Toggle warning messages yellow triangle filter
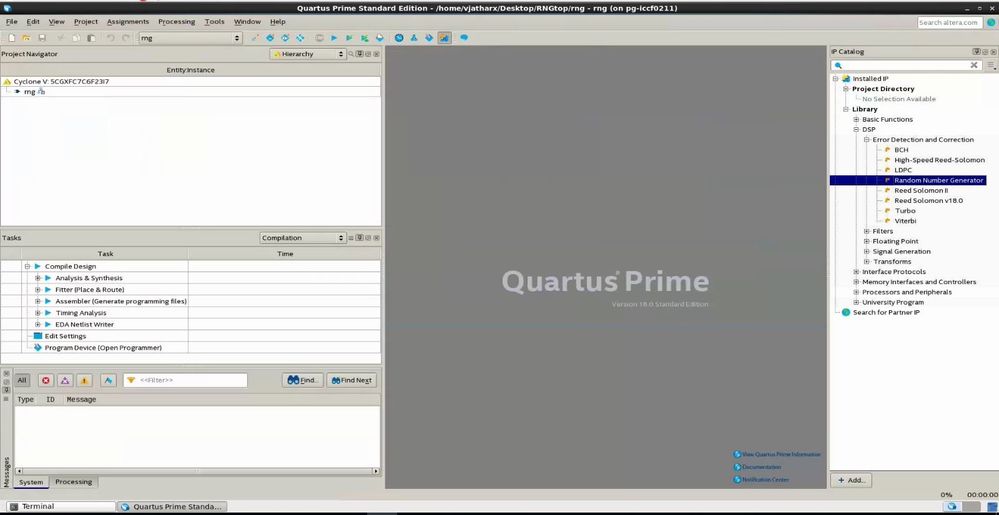This screenshot has height=515, width=999. point(84,381)
